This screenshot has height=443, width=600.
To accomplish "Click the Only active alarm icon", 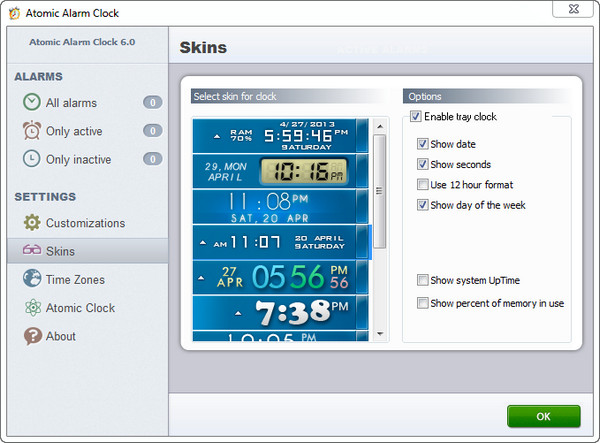I will click(x=32, y=131).
